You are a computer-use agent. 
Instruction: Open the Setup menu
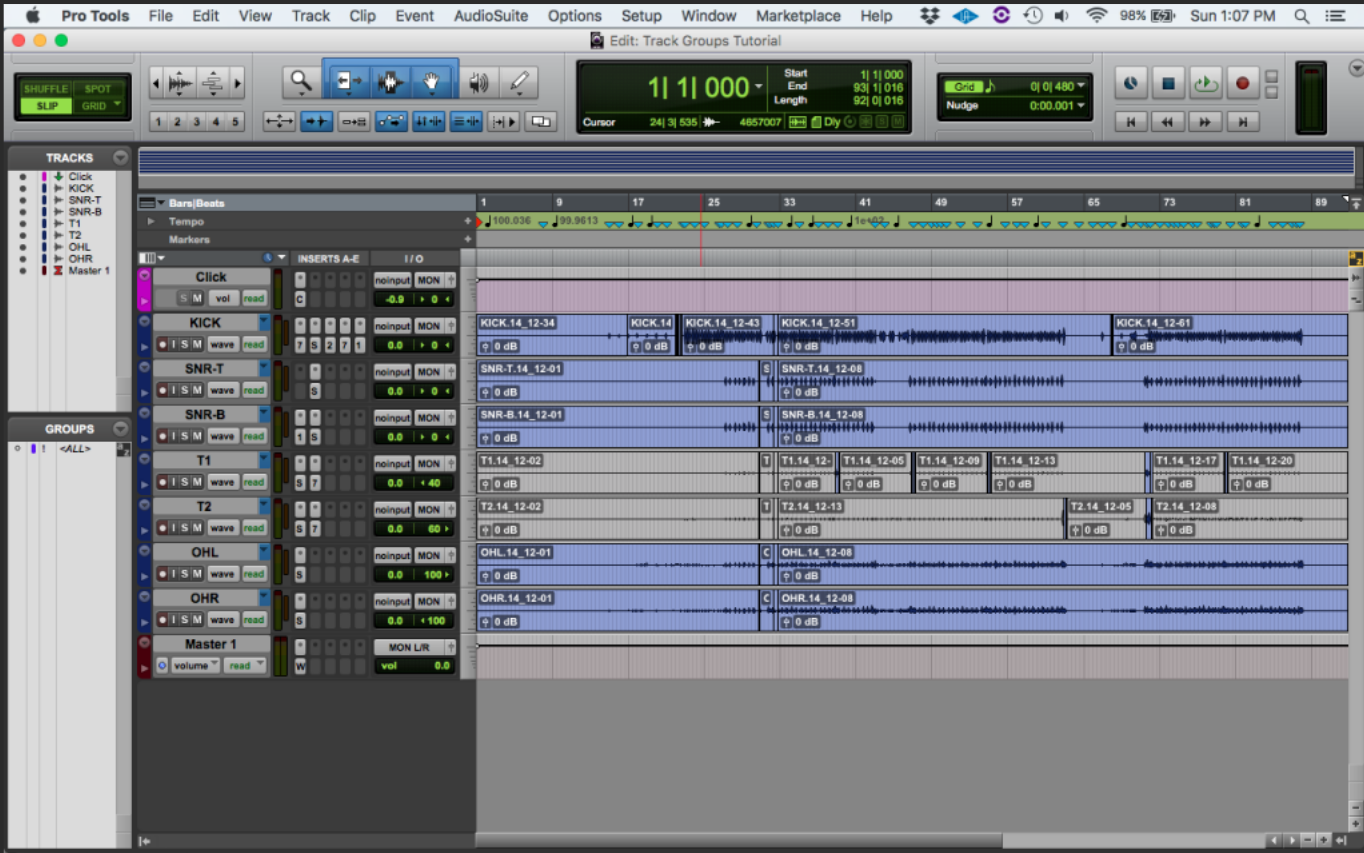[641, 16]
